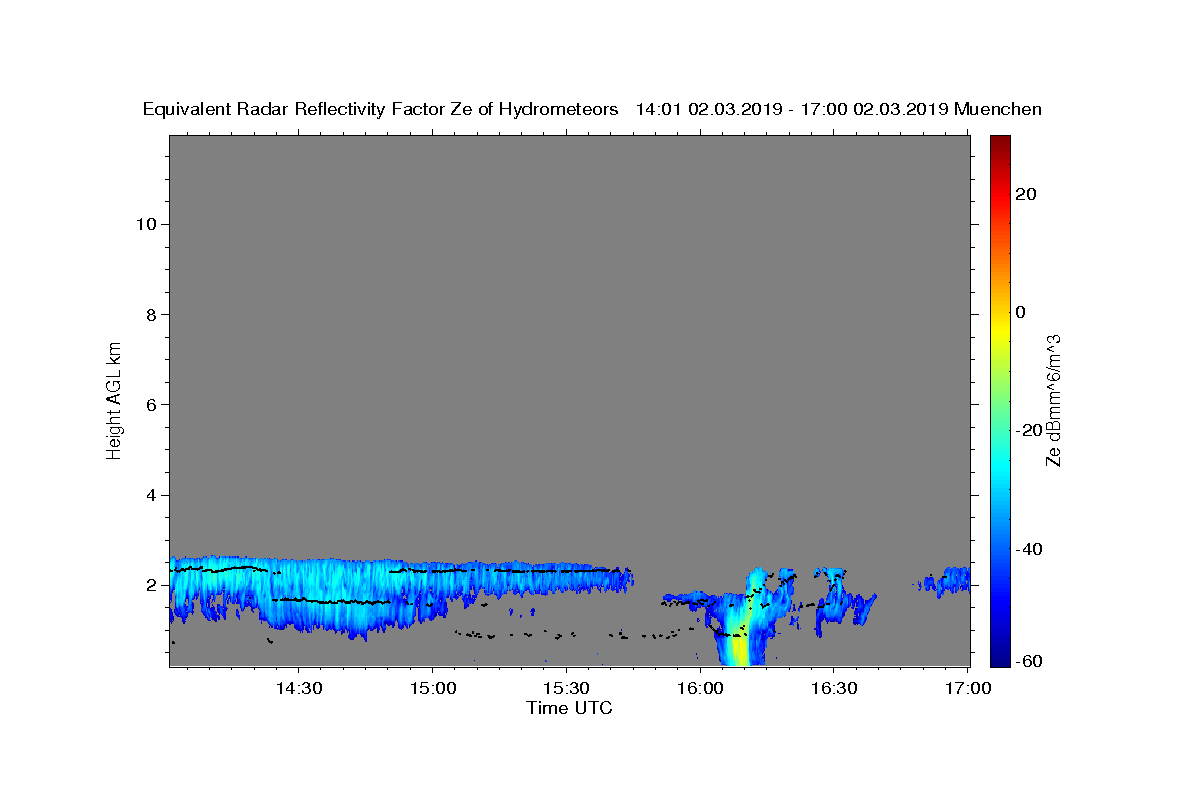1200x800 pixels.
Task: Click the yellow precipitation core near 16:10
Action: coord(740,648)
